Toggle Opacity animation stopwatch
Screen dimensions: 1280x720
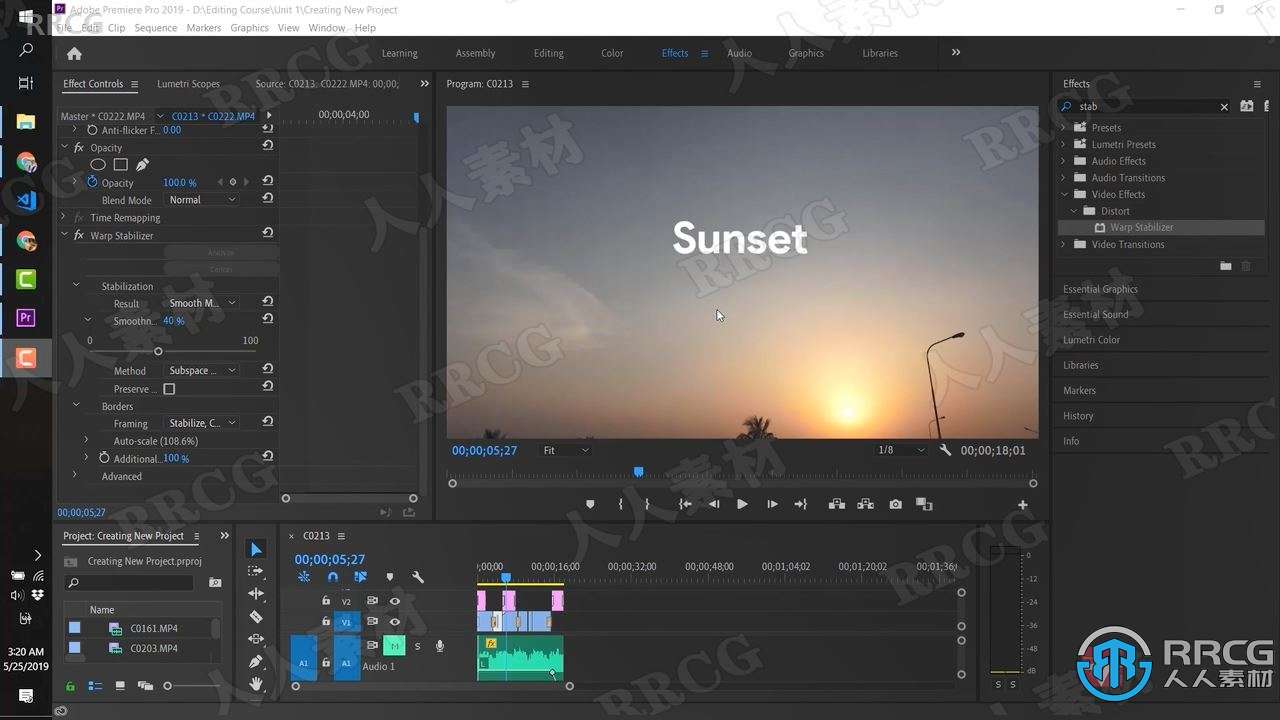(92, 182)
